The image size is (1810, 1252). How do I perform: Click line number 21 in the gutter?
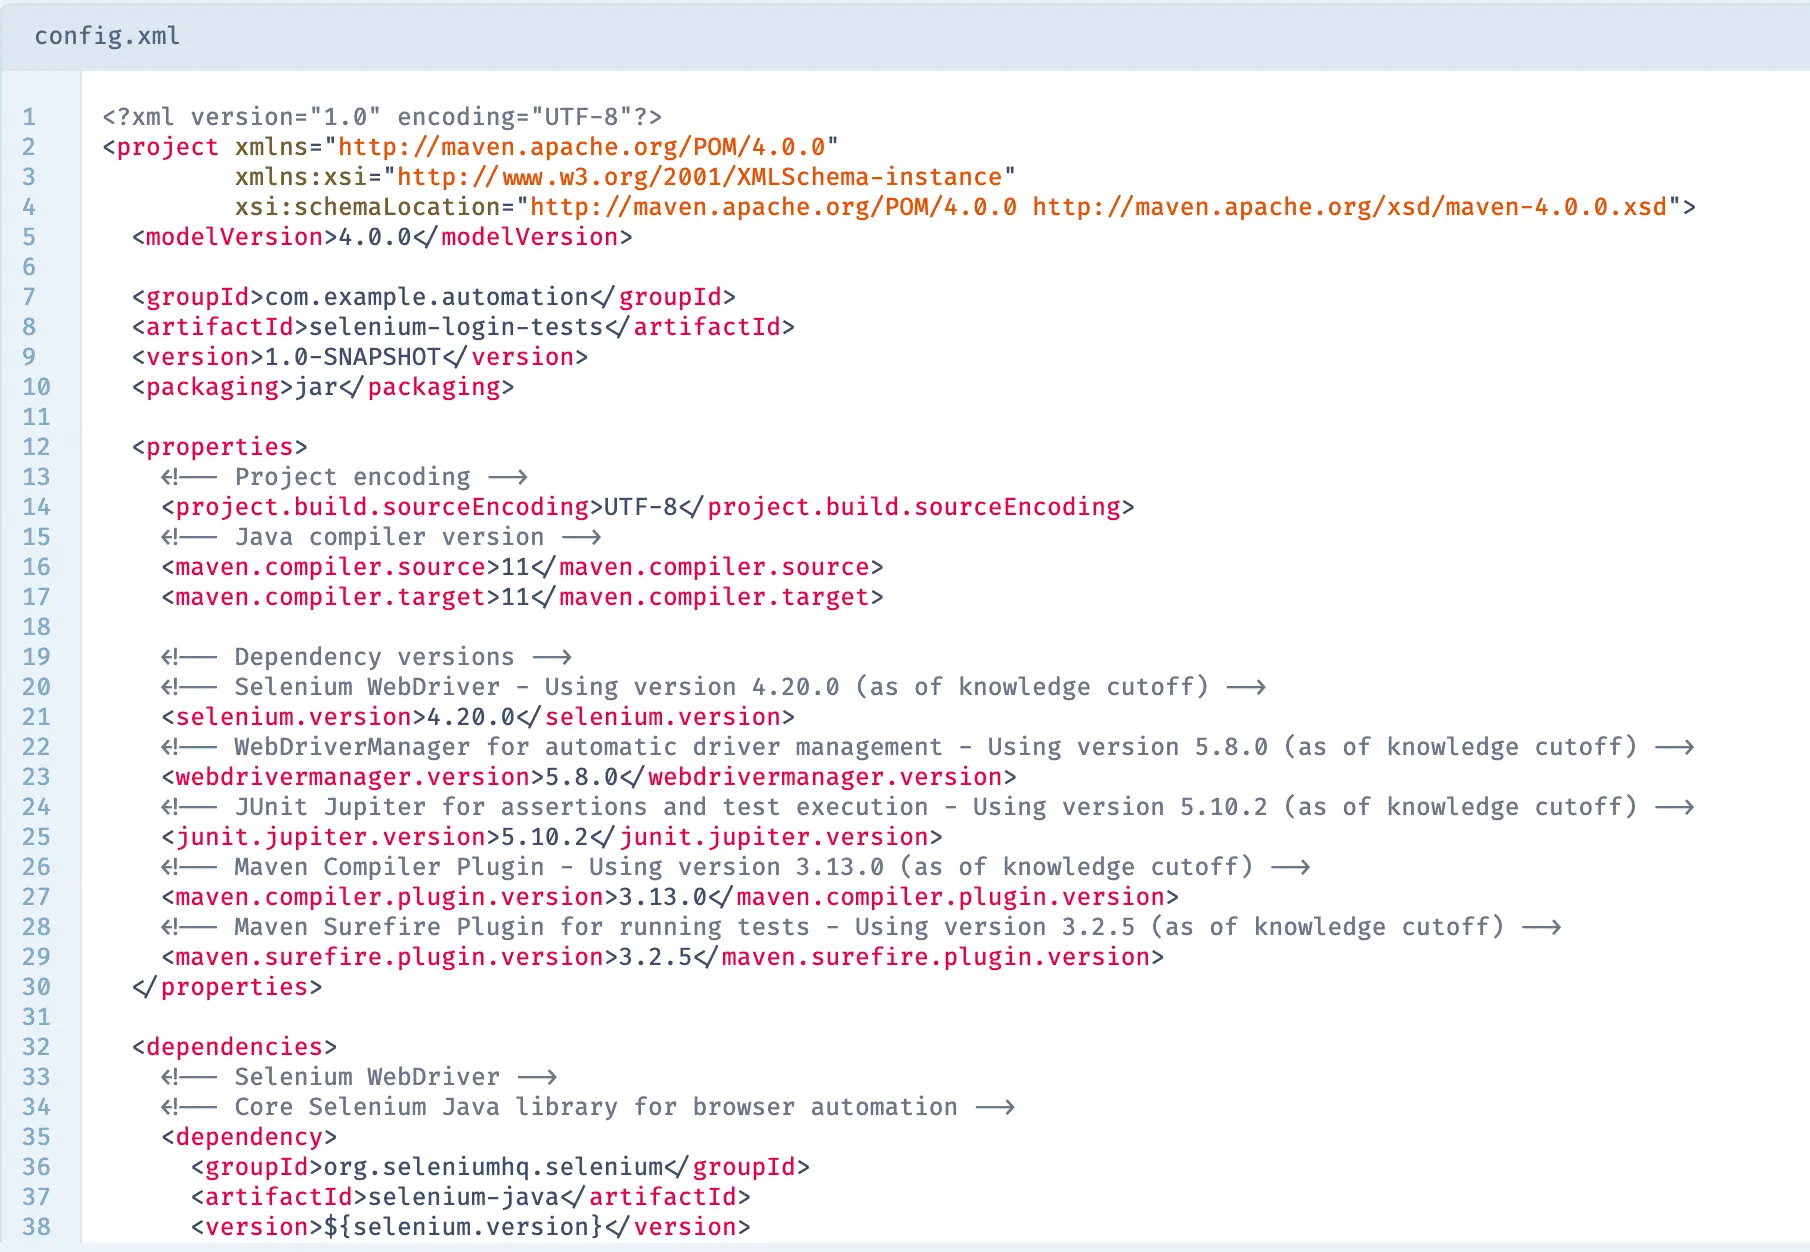[36, 717]
